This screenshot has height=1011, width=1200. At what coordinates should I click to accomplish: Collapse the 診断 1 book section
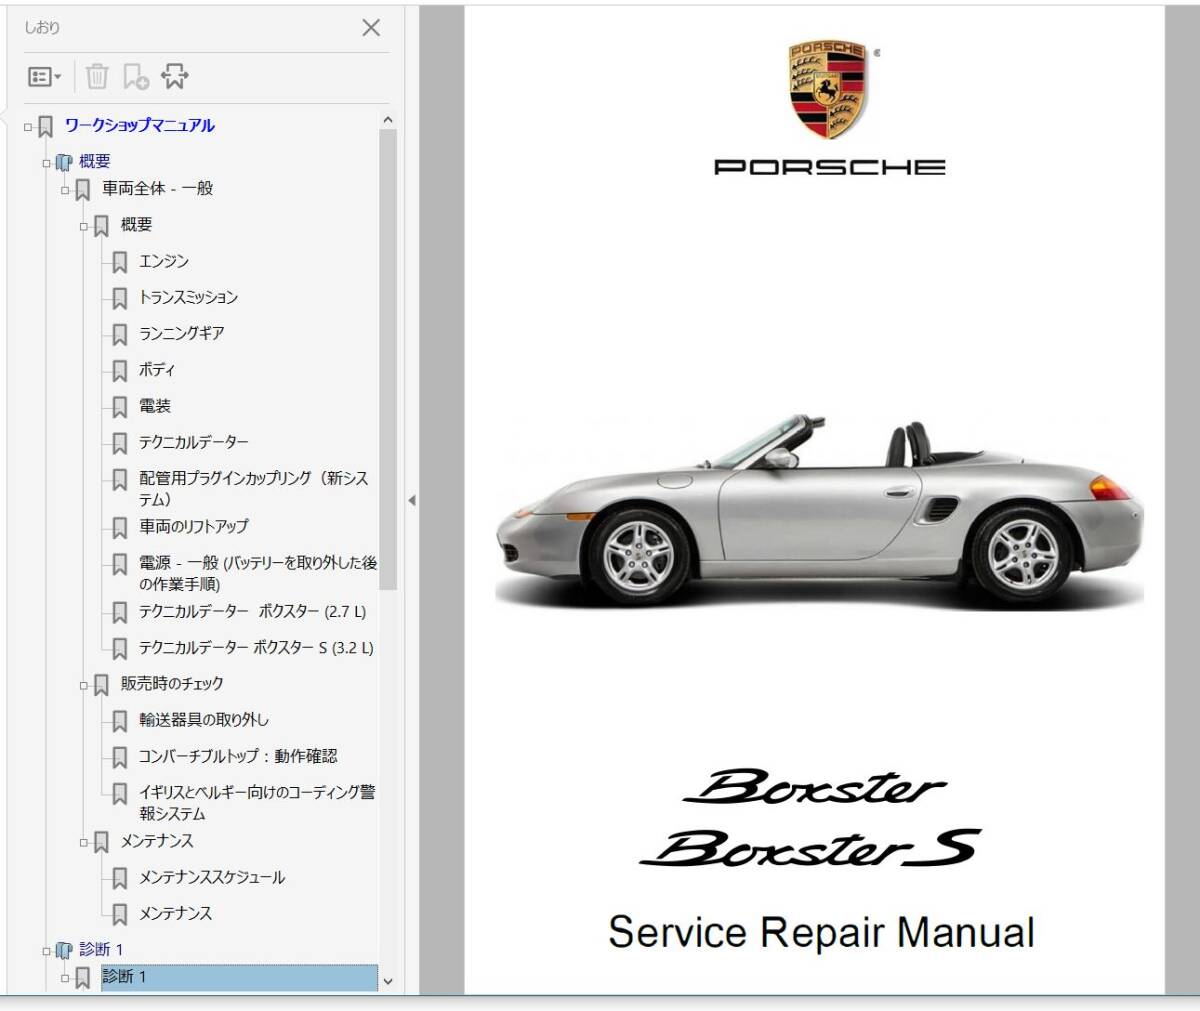46,951
